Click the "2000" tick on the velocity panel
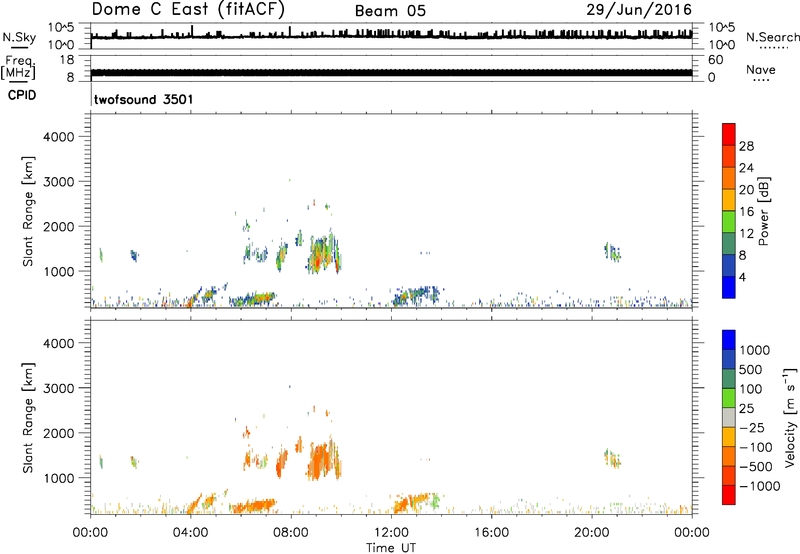The height and width of the screenshot is (554, 800). click(59, 433)
